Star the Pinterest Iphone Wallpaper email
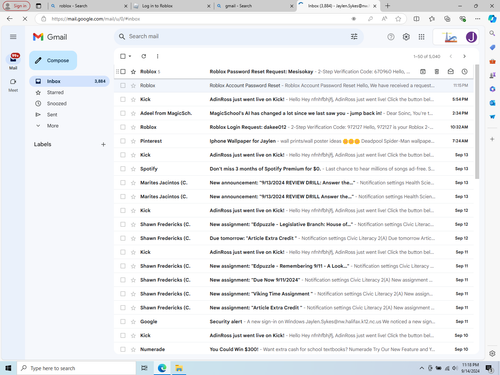Image resolution: width=500 pixels, height=375 pixels. point(133,141)
